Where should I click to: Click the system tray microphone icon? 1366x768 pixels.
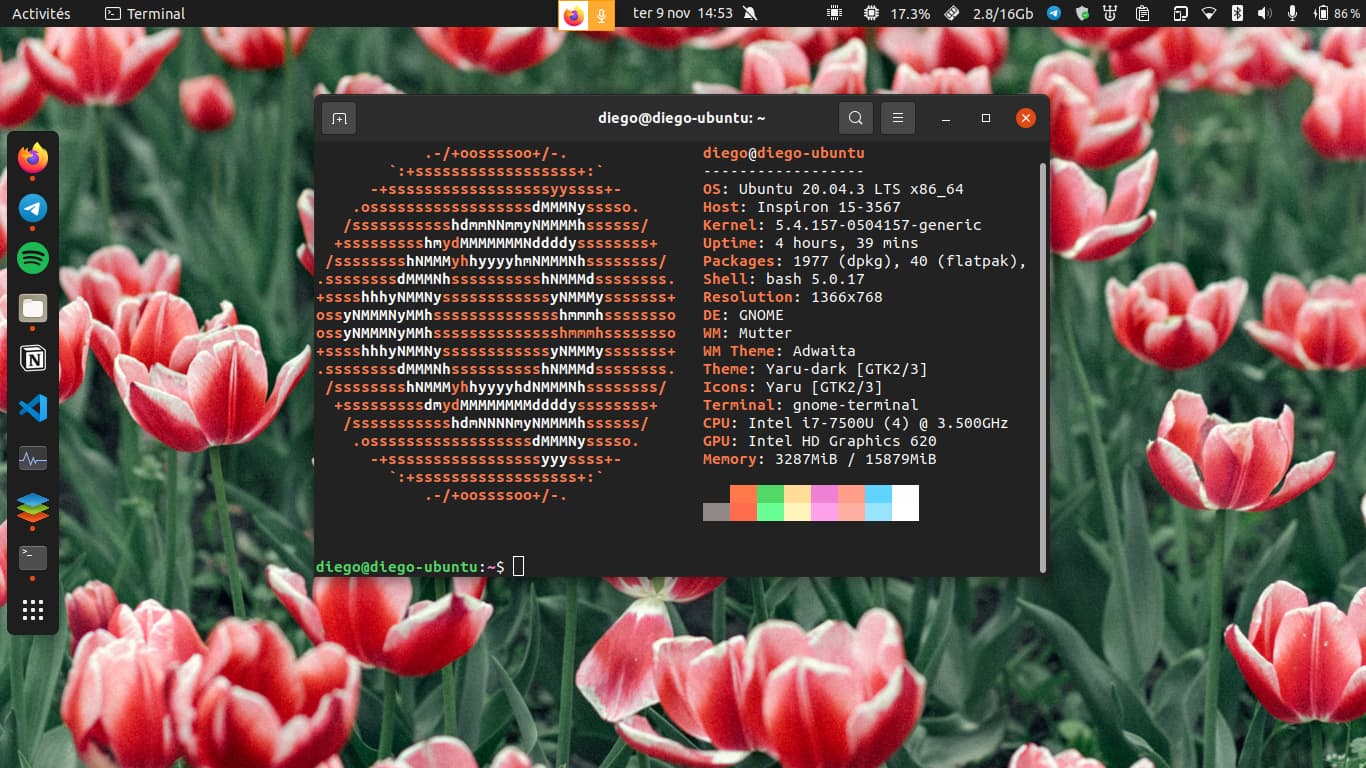[x=1292, y=14]
